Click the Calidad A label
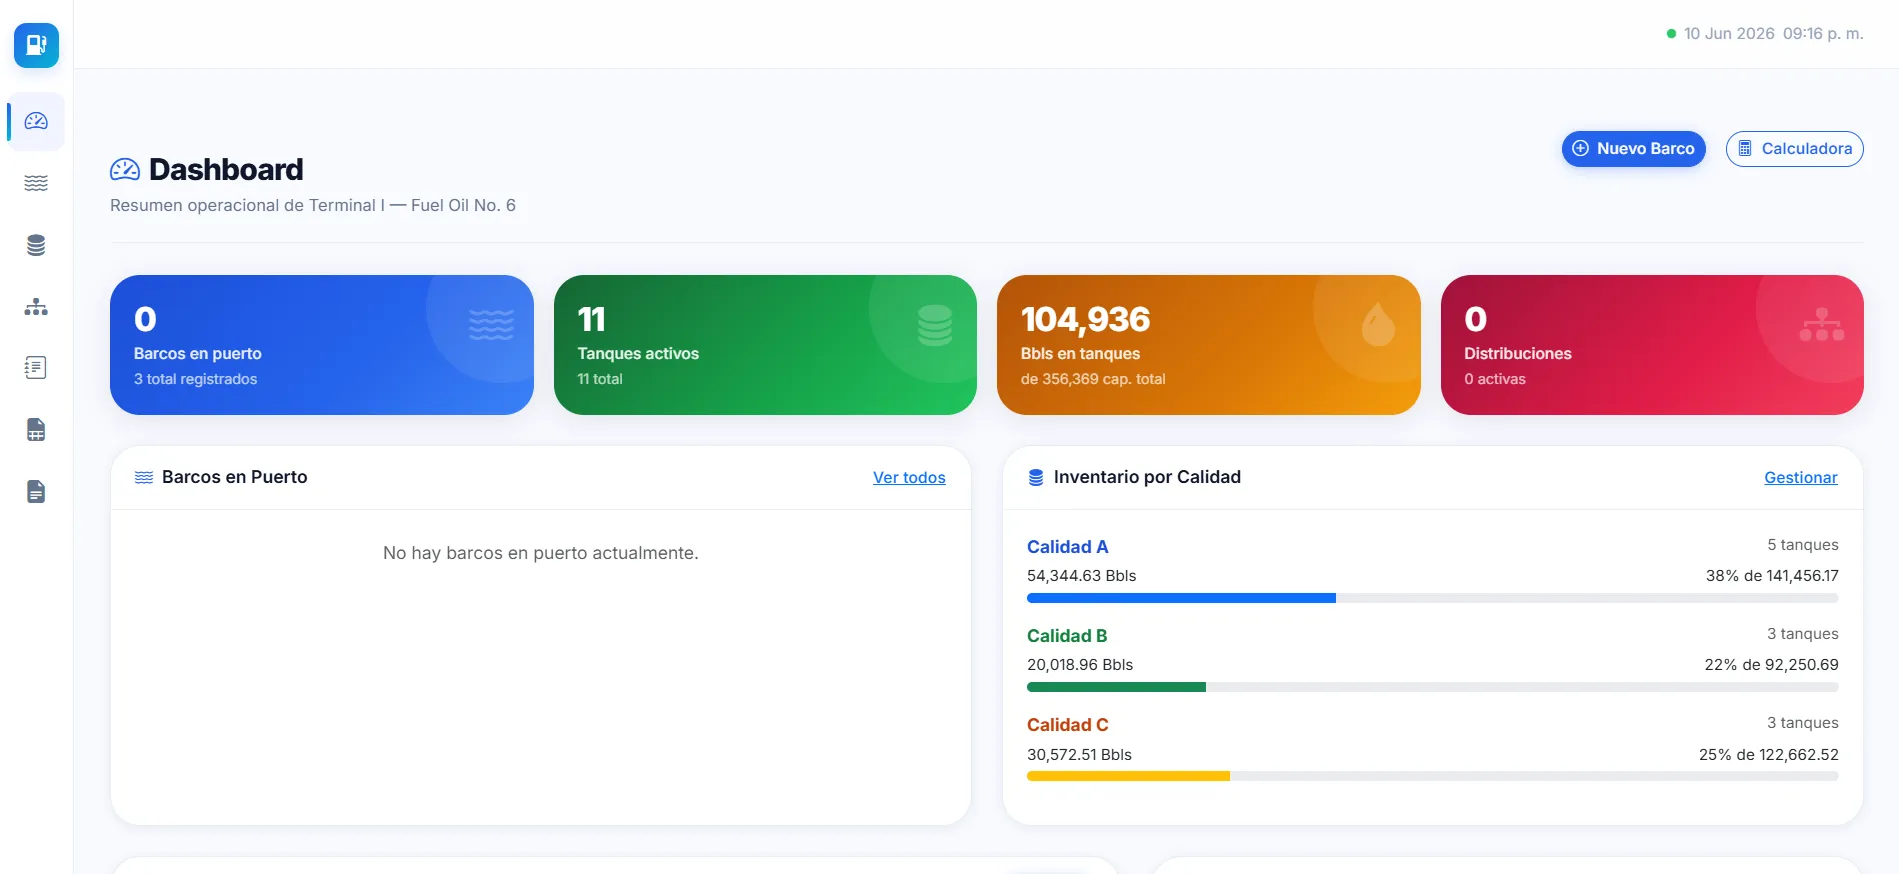Screen dimensions: 1899x874 1067,547
